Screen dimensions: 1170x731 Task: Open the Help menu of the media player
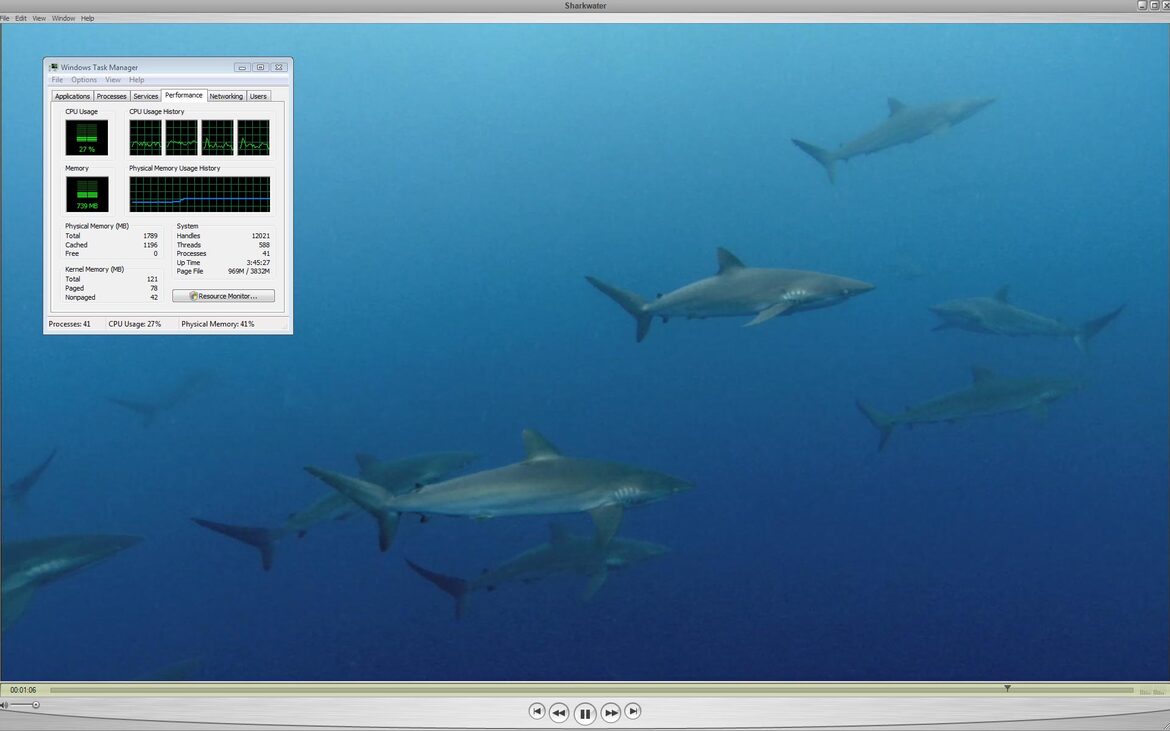click(x=87, y=18)
